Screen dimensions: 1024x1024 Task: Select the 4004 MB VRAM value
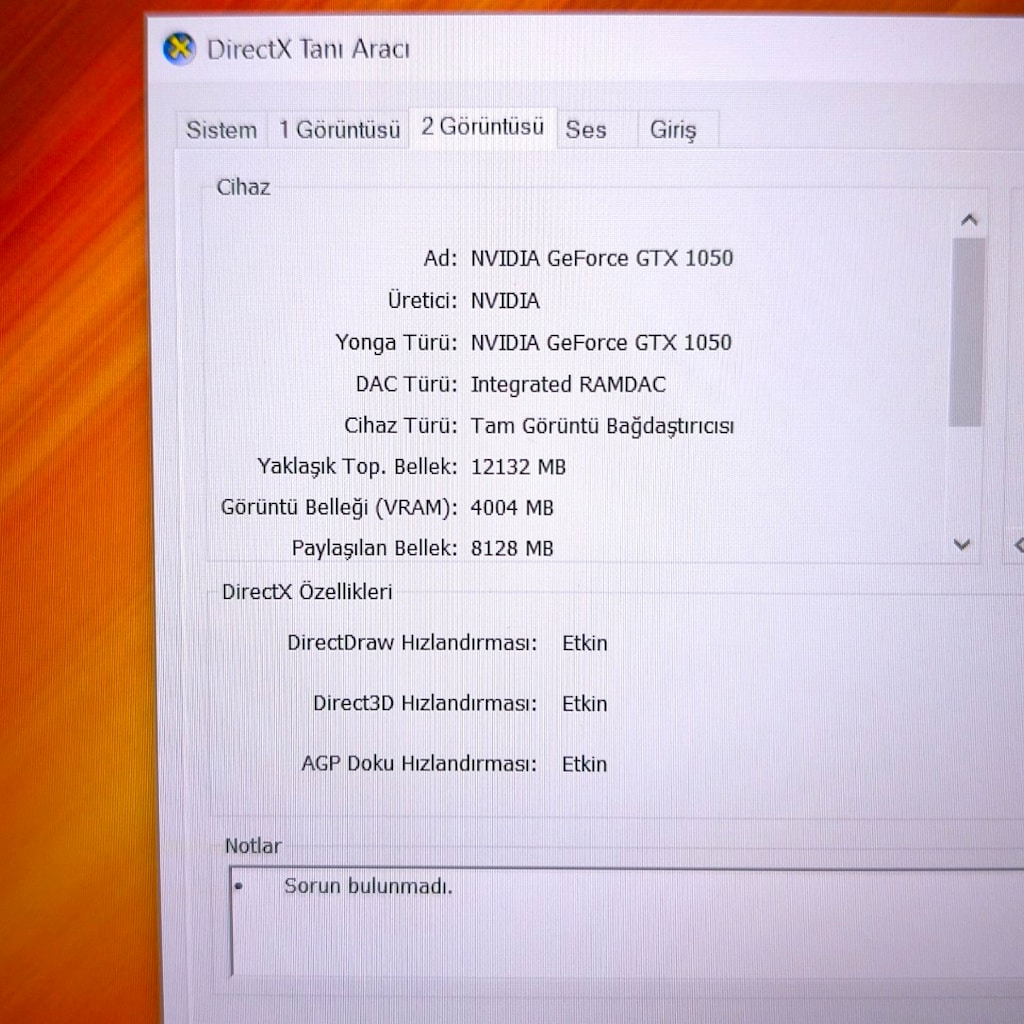tap(511, 508)
